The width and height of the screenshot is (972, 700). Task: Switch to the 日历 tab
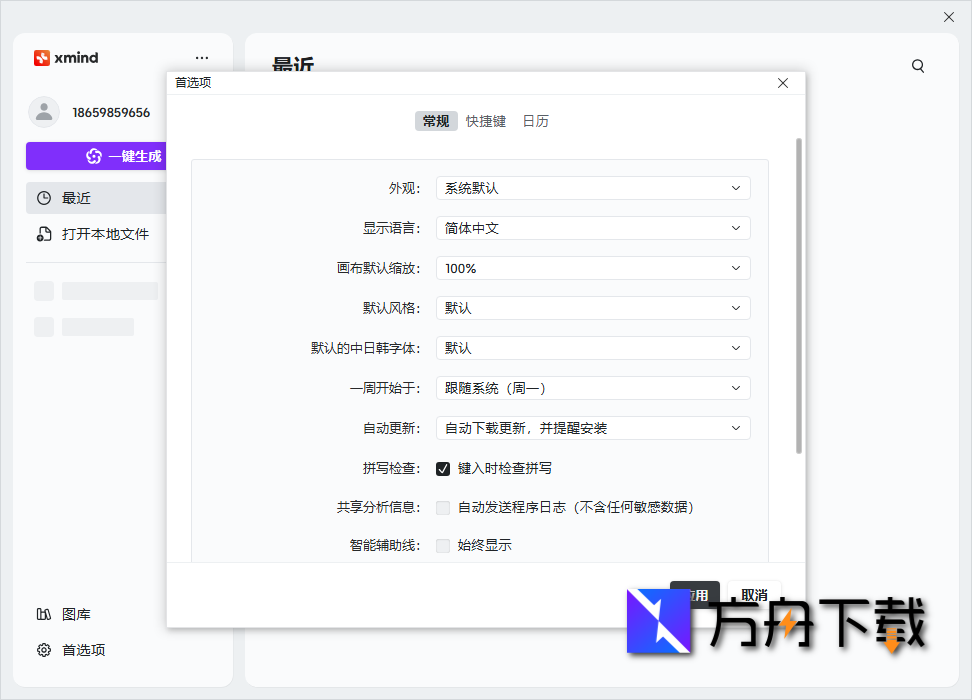(x=536, y=120)
